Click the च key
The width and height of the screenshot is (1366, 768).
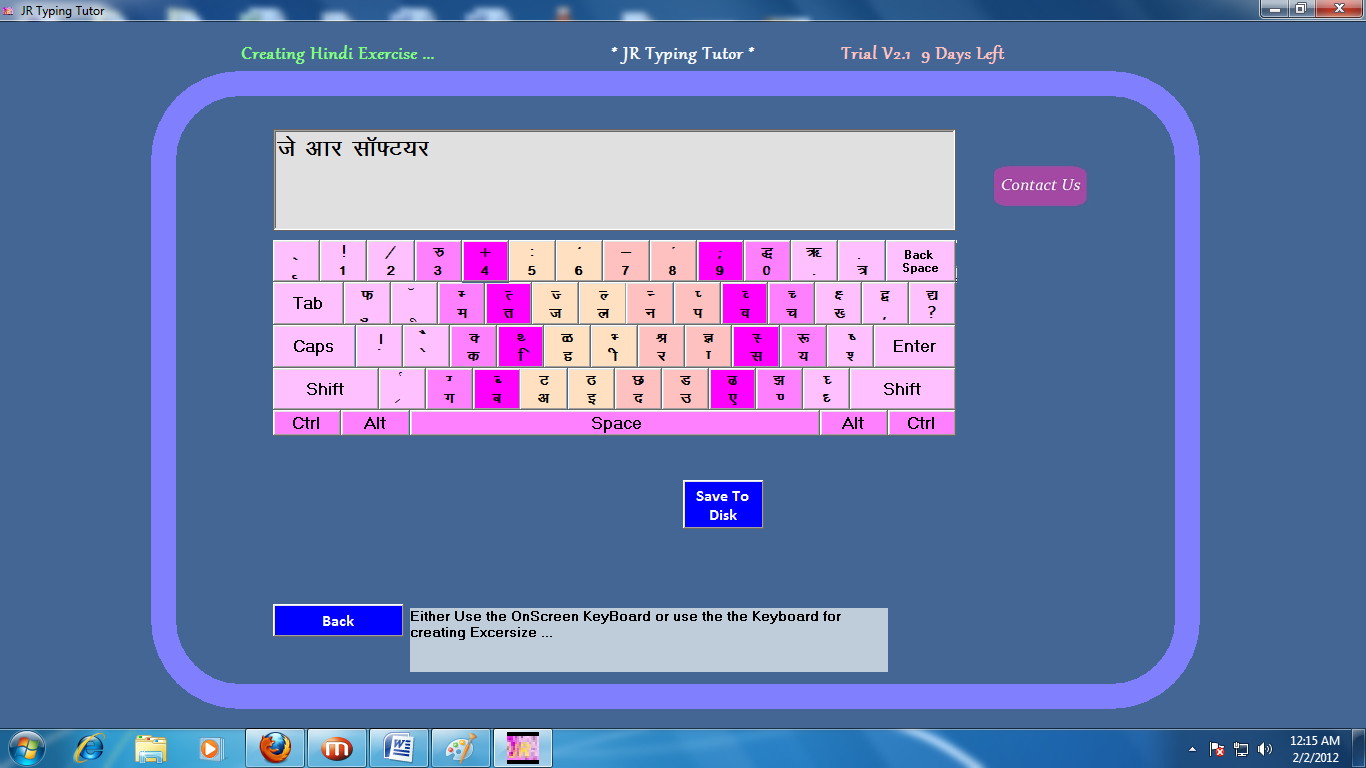(790, 303)
